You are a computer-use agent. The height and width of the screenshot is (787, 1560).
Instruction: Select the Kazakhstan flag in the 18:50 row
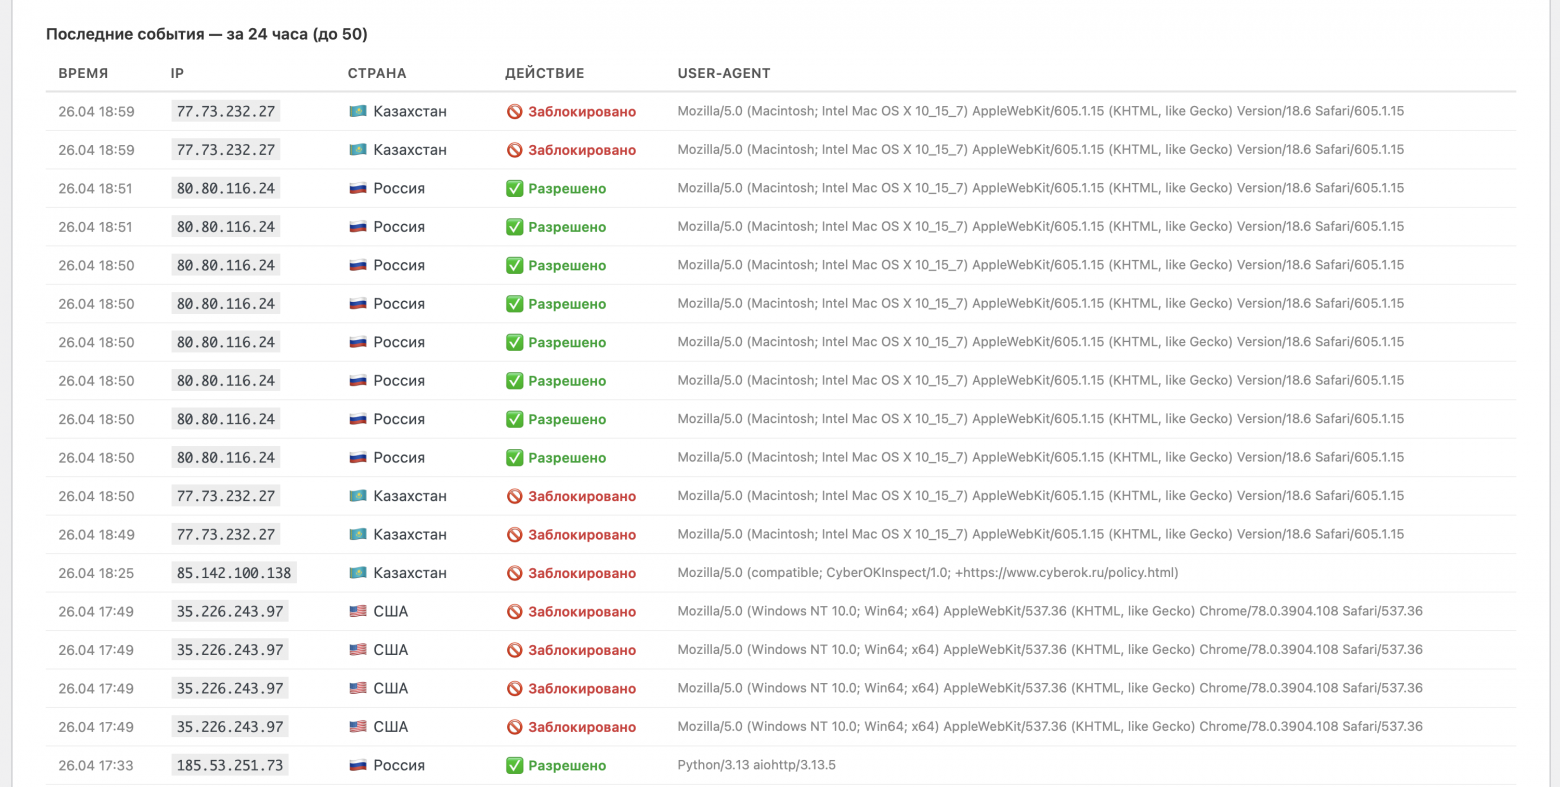pos(357,496)
